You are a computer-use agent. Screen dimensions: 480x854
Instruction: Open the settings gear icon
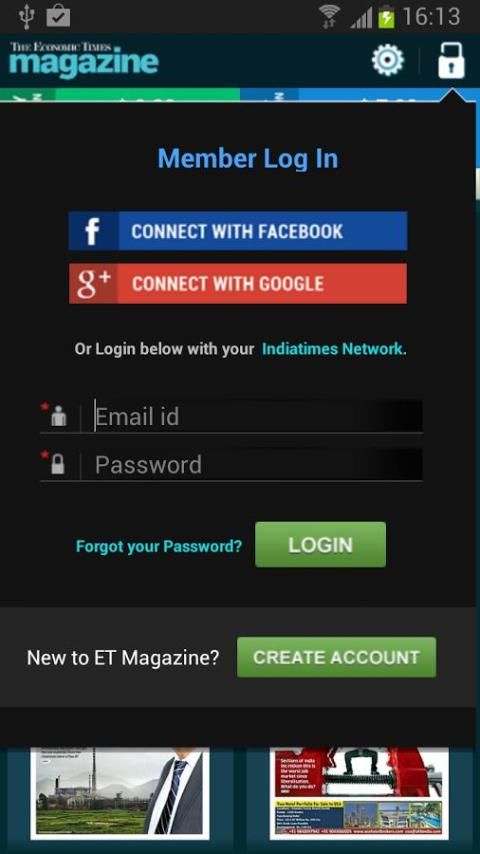pyautogui.click(x=387, y=60)
